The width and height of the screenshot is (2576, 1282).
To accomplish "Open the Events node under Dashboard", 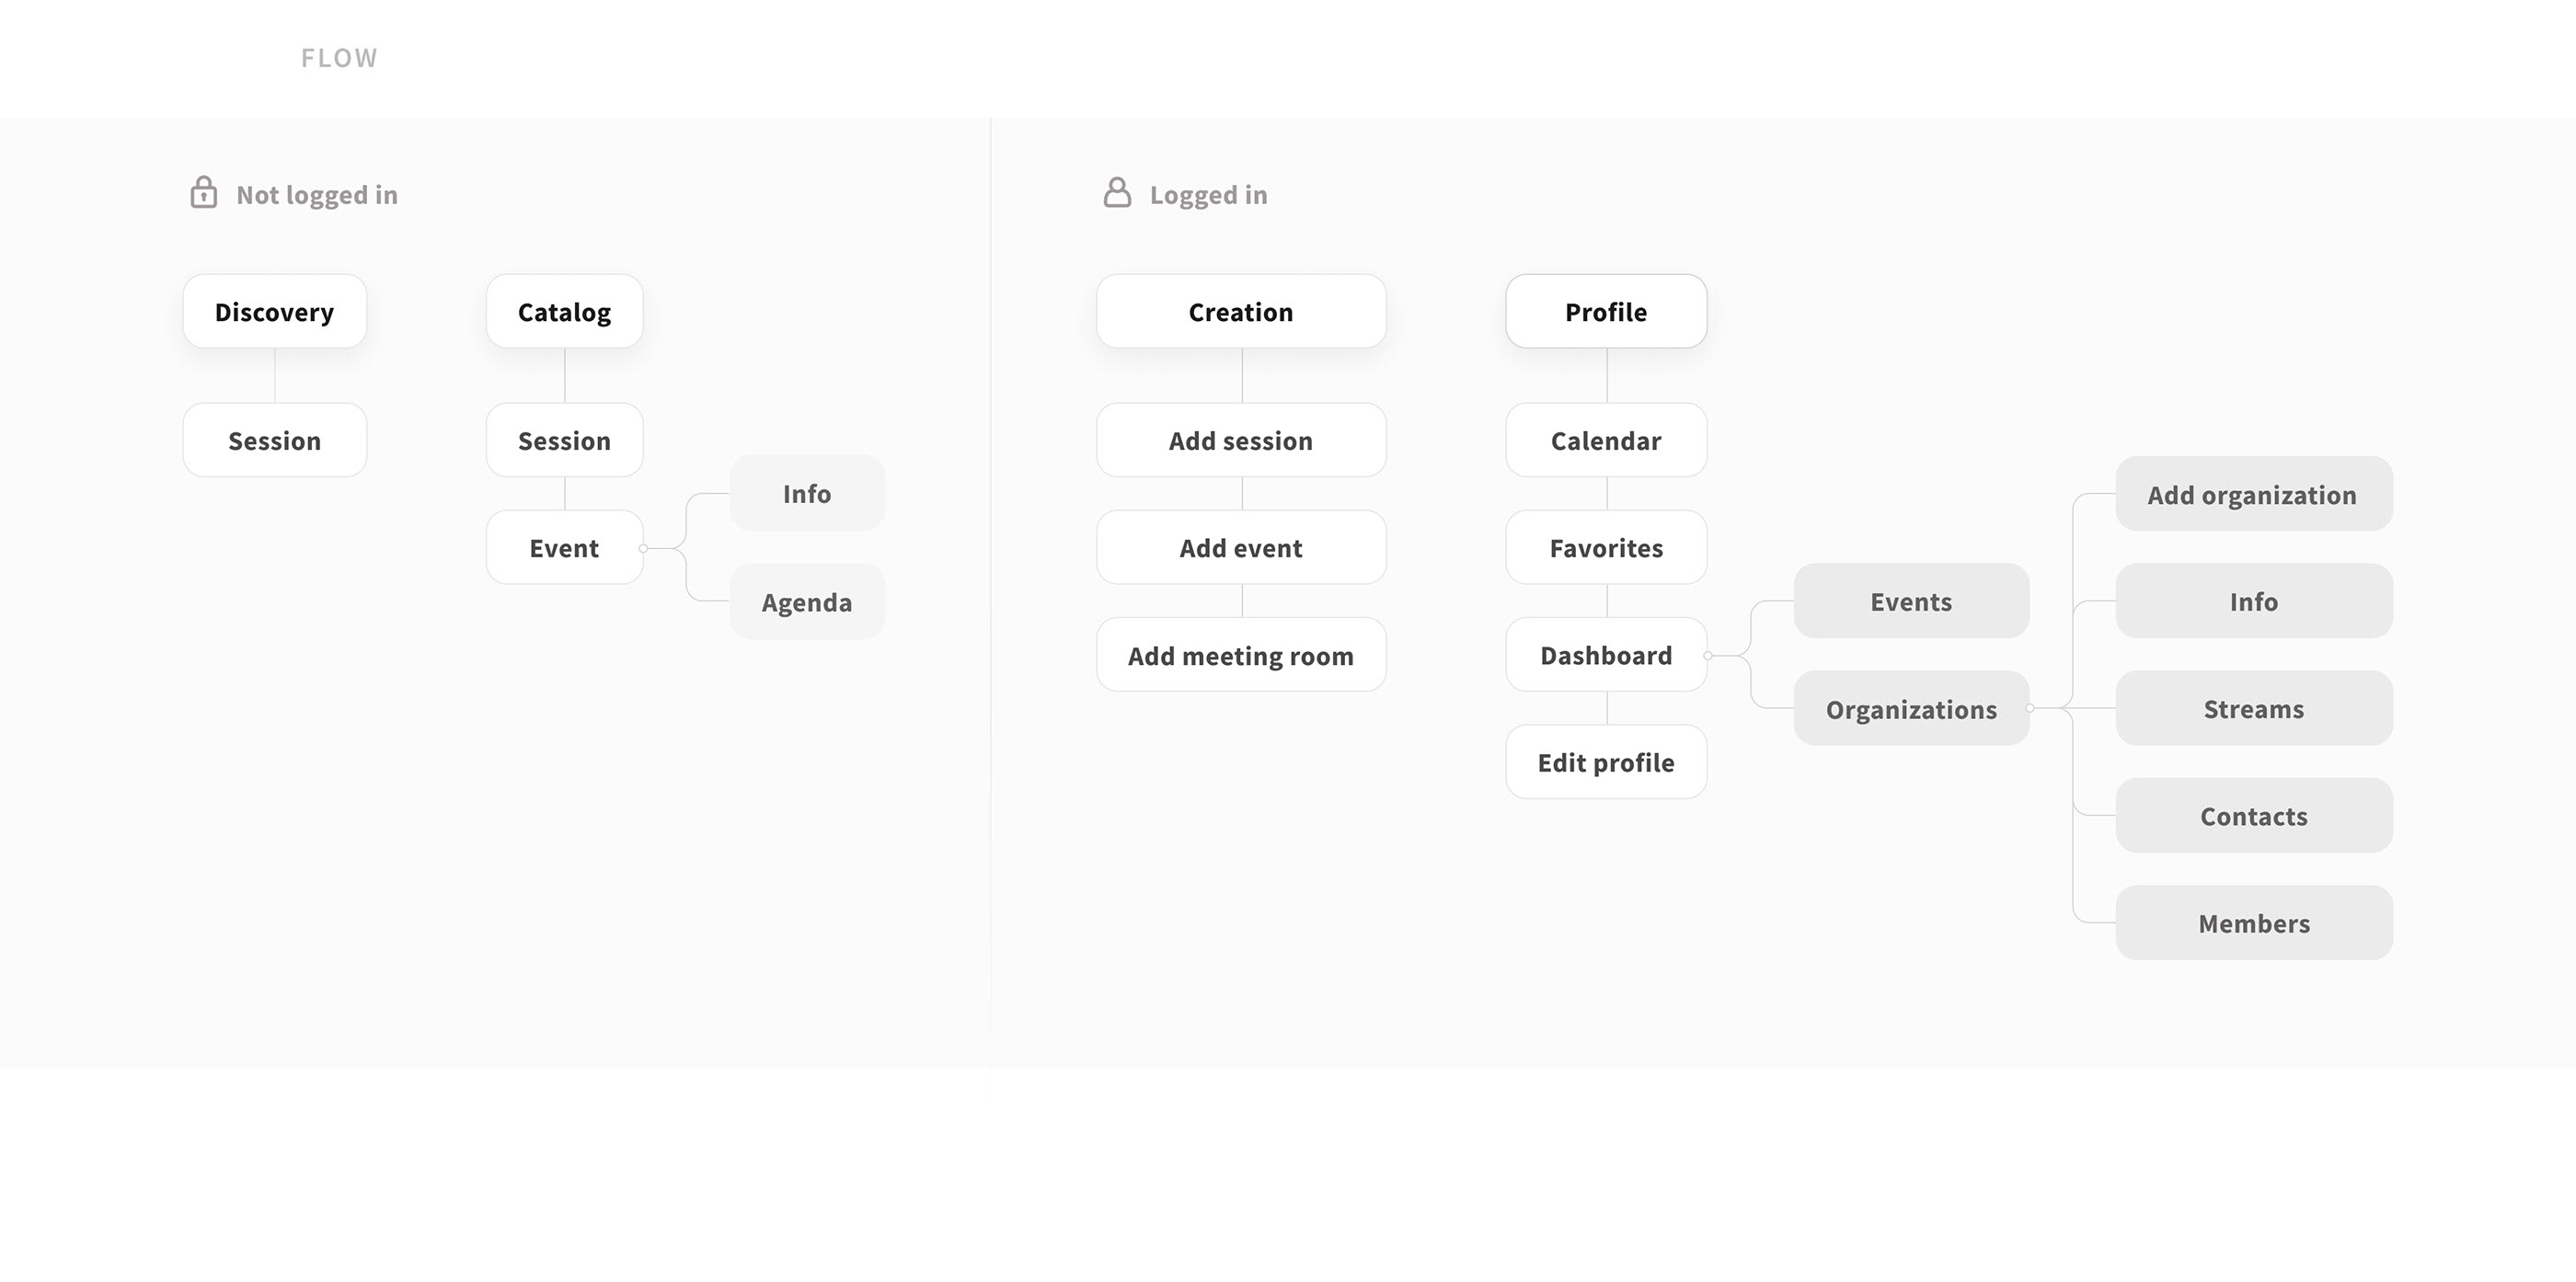I will [x=1910, y=602].
